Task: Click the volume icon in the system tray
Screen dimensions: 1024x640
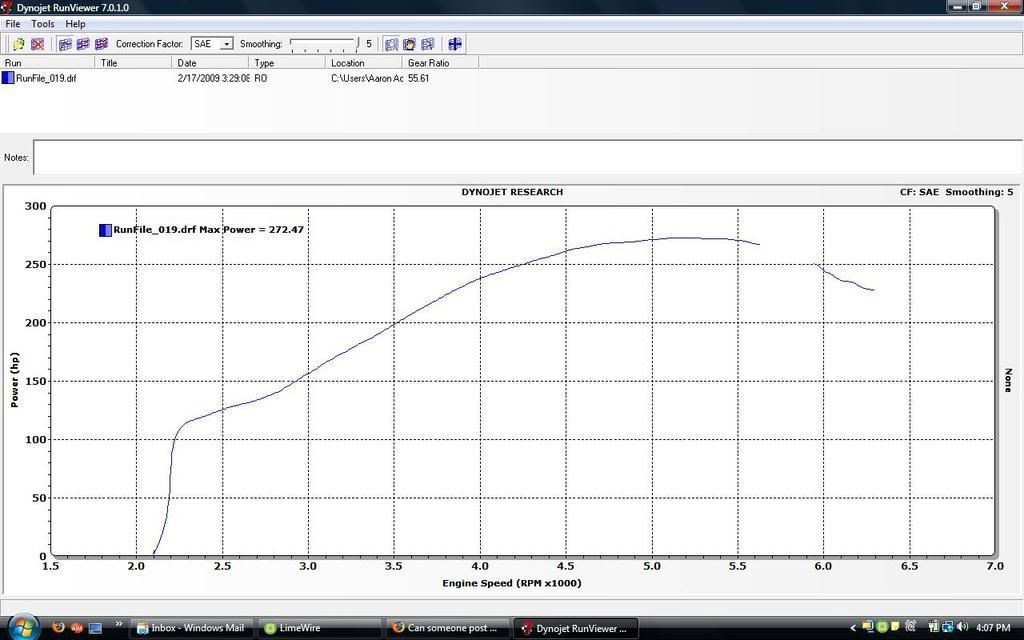Action: point(961,628)
